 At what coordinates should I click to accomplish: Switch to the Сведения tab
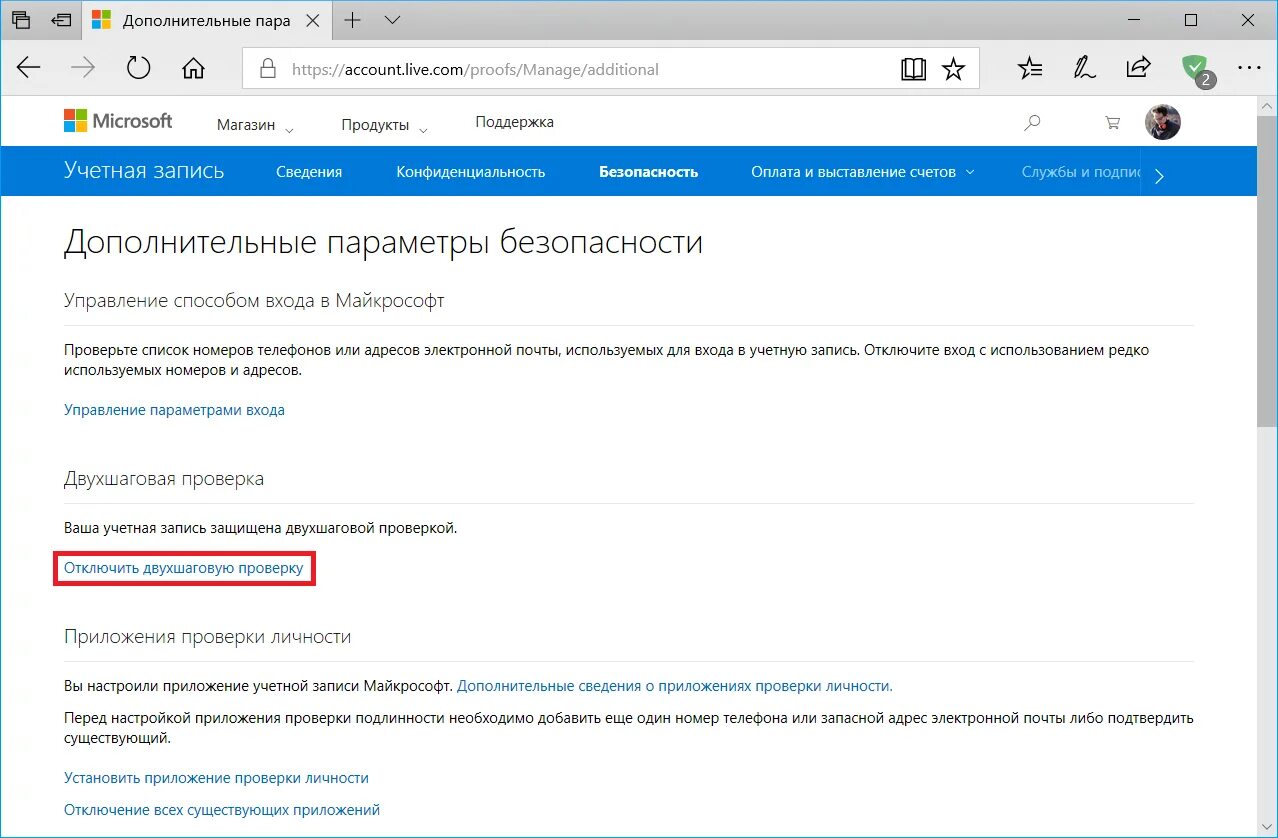pyautogui.click(x=309, y=172)
